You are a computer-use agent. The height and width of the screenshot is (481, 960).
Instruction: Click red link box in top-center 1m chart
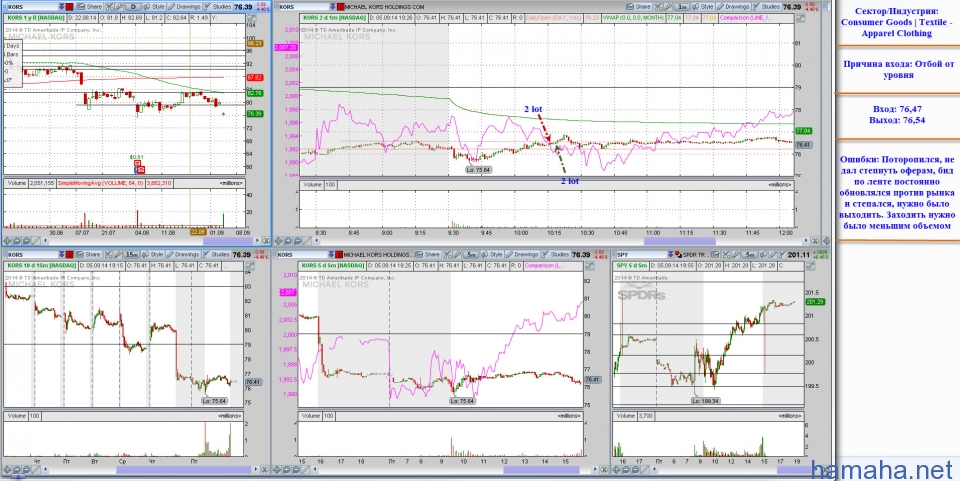click(340, 7)
